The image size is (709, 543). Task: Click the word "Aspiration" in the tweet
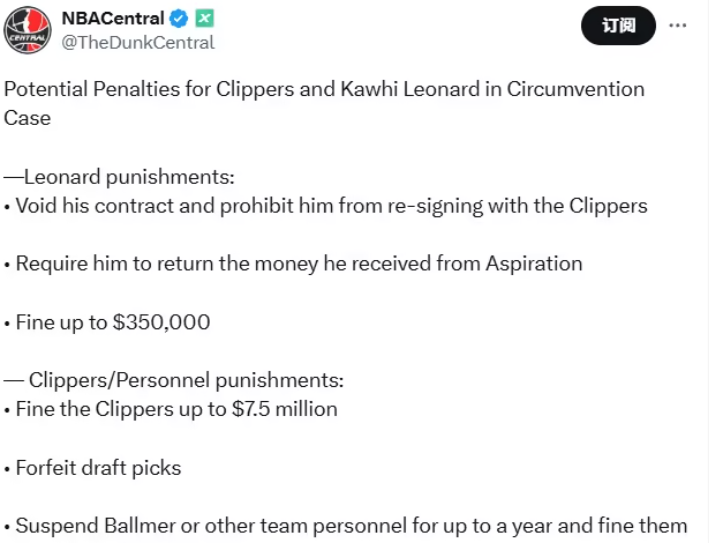click(x=534, y=264)
